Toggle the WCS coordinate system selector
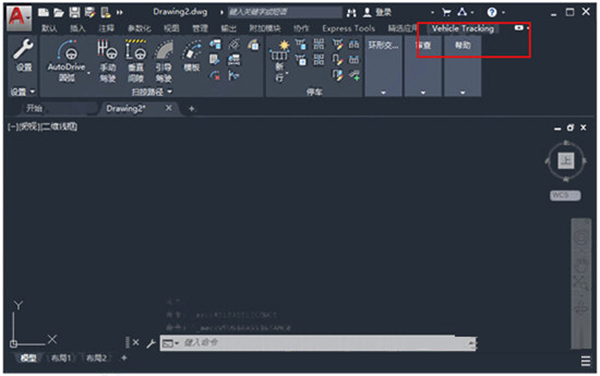Image resolution: width=600 pixels, height=376 pixels. point(565,195)
